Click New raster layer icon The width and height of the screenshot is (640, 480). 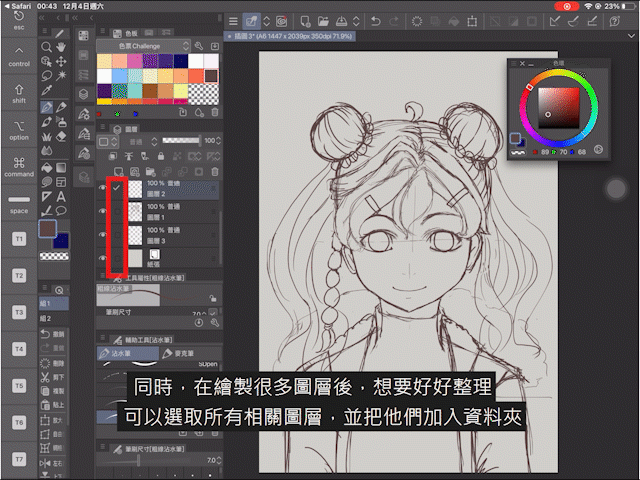pos(118,171)
